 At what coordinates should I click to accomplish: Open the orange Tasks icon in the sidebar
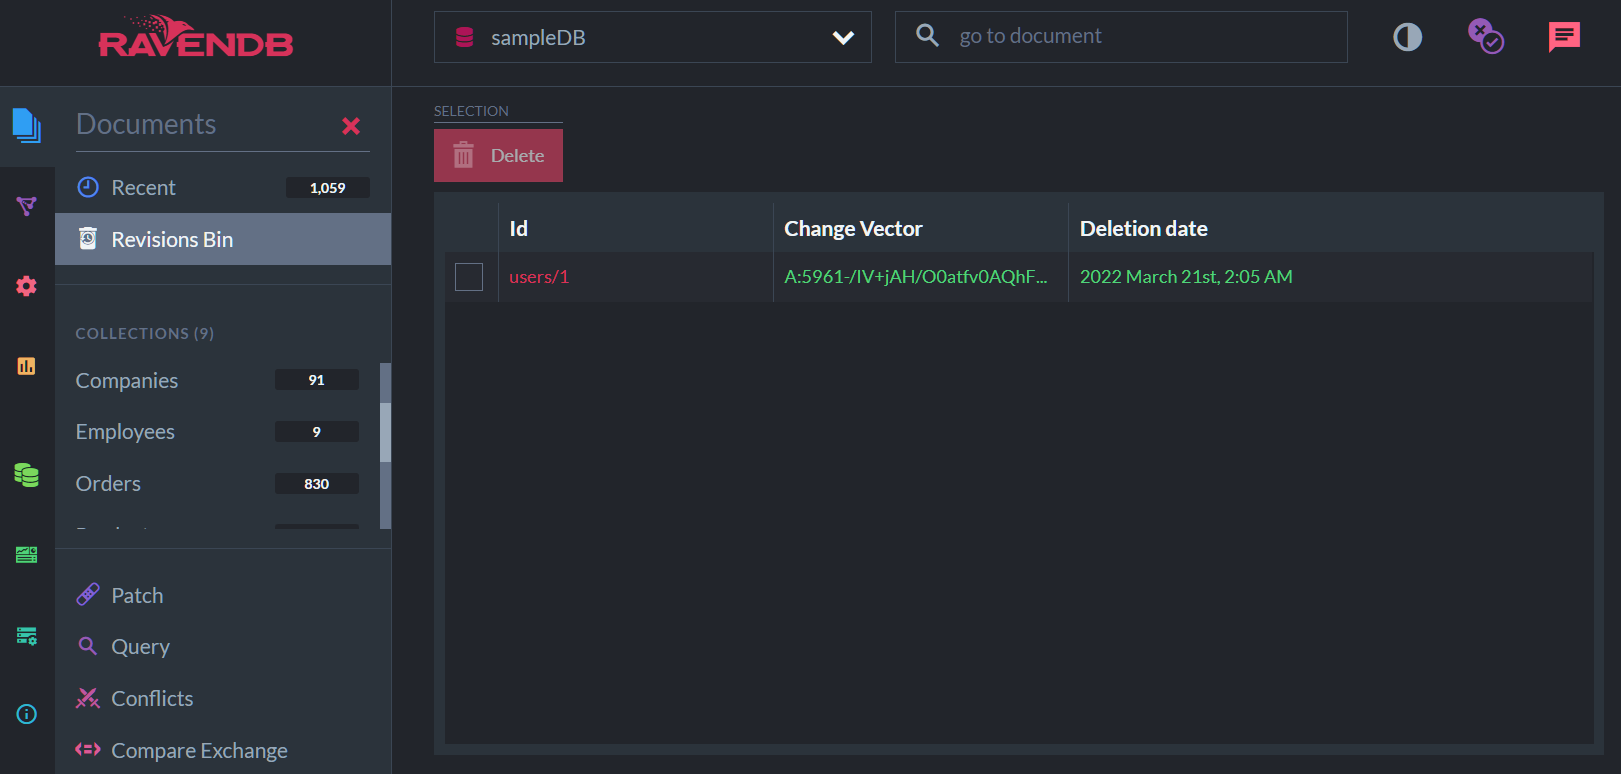click(27, 366)
